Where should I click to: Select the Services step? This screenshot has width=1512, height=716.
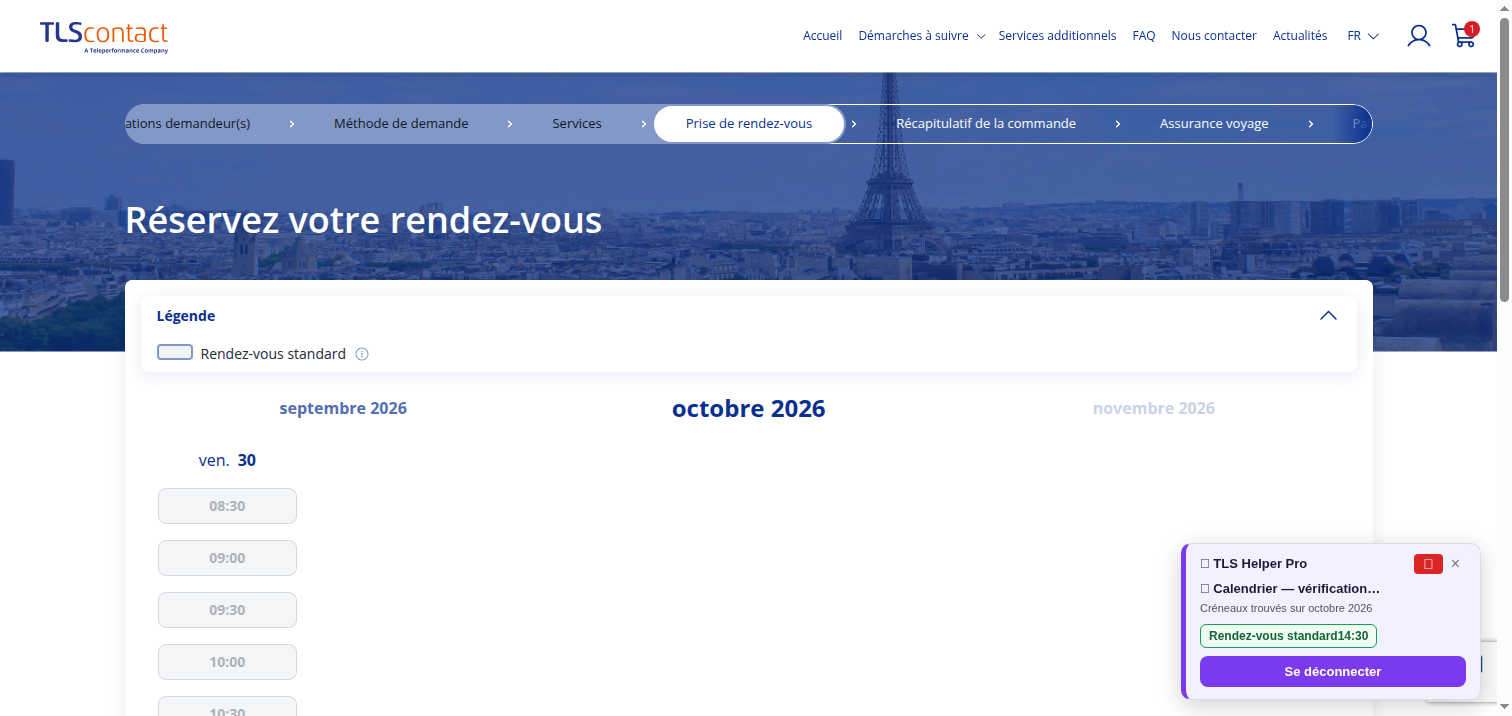tap(577, 124)
